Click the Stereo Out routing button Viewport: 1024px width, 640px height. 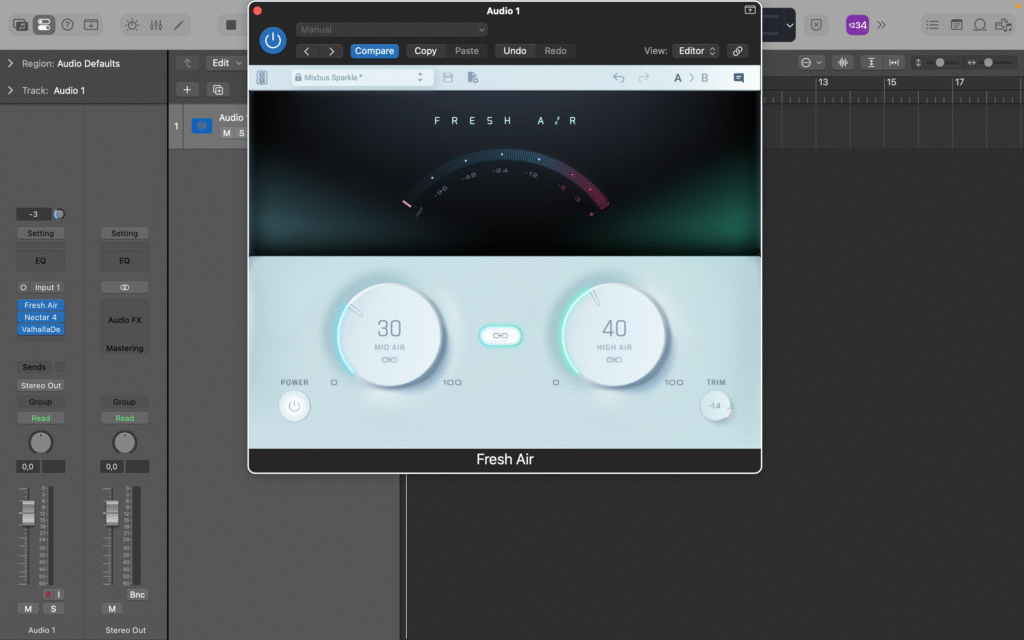[40, 385]
